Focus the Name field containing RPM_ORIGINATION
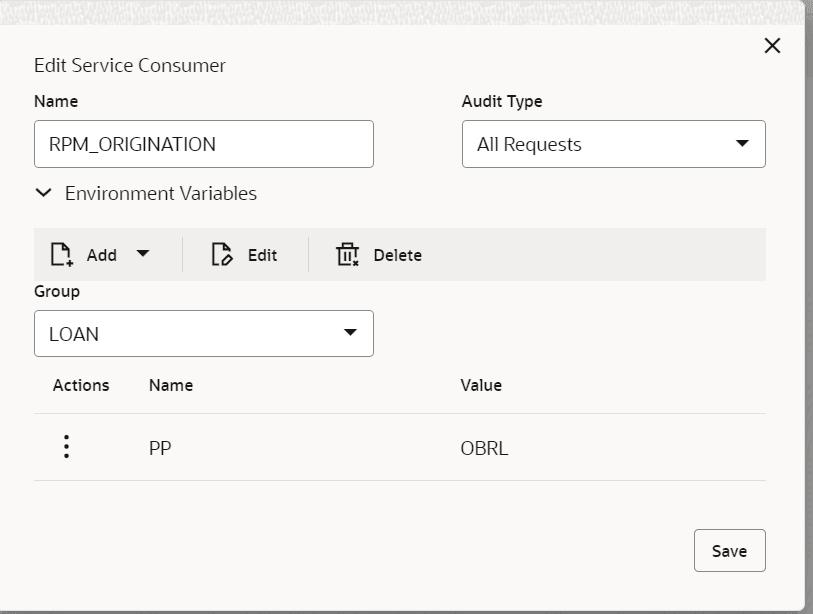The width and height of the screenshot is (813, 614). click(204, 144)
